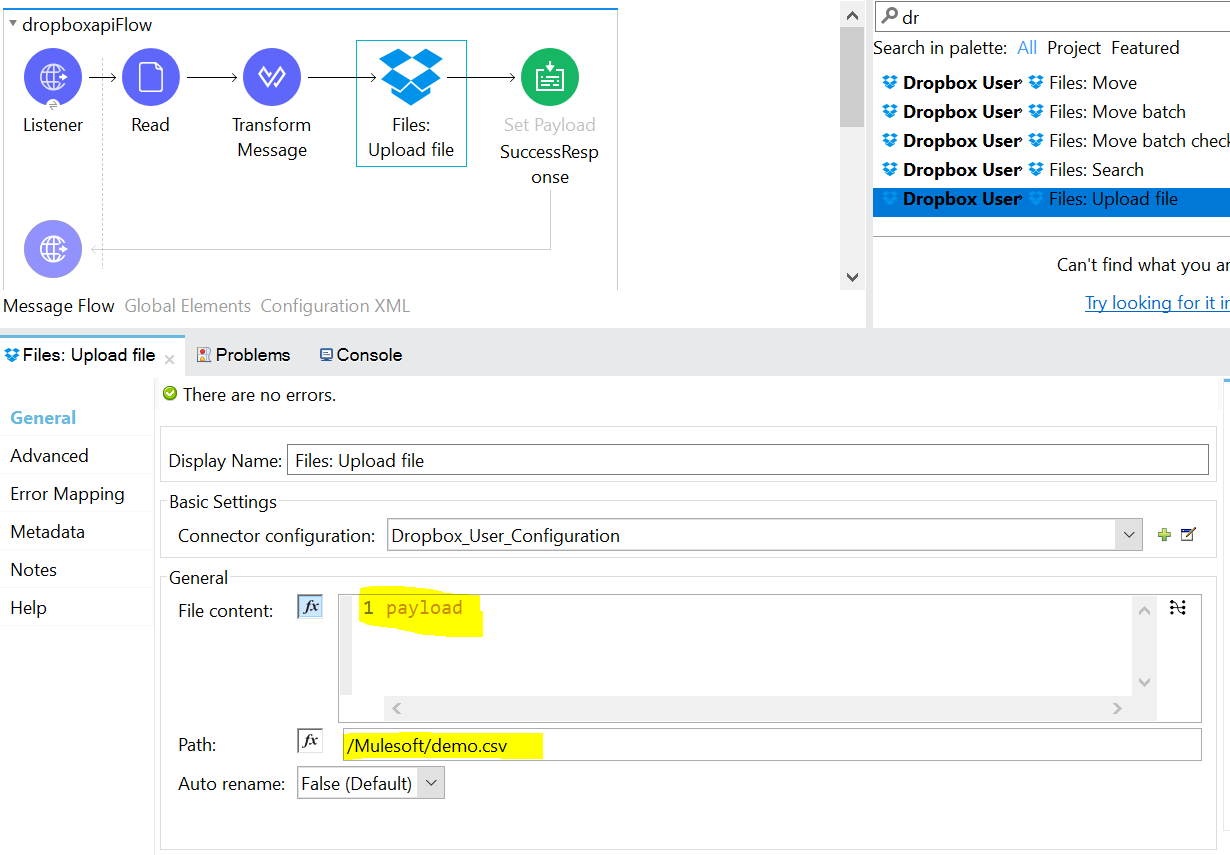Click in the Path input field
Viewport: 1230px width, 855px height.
pos(770,745)
